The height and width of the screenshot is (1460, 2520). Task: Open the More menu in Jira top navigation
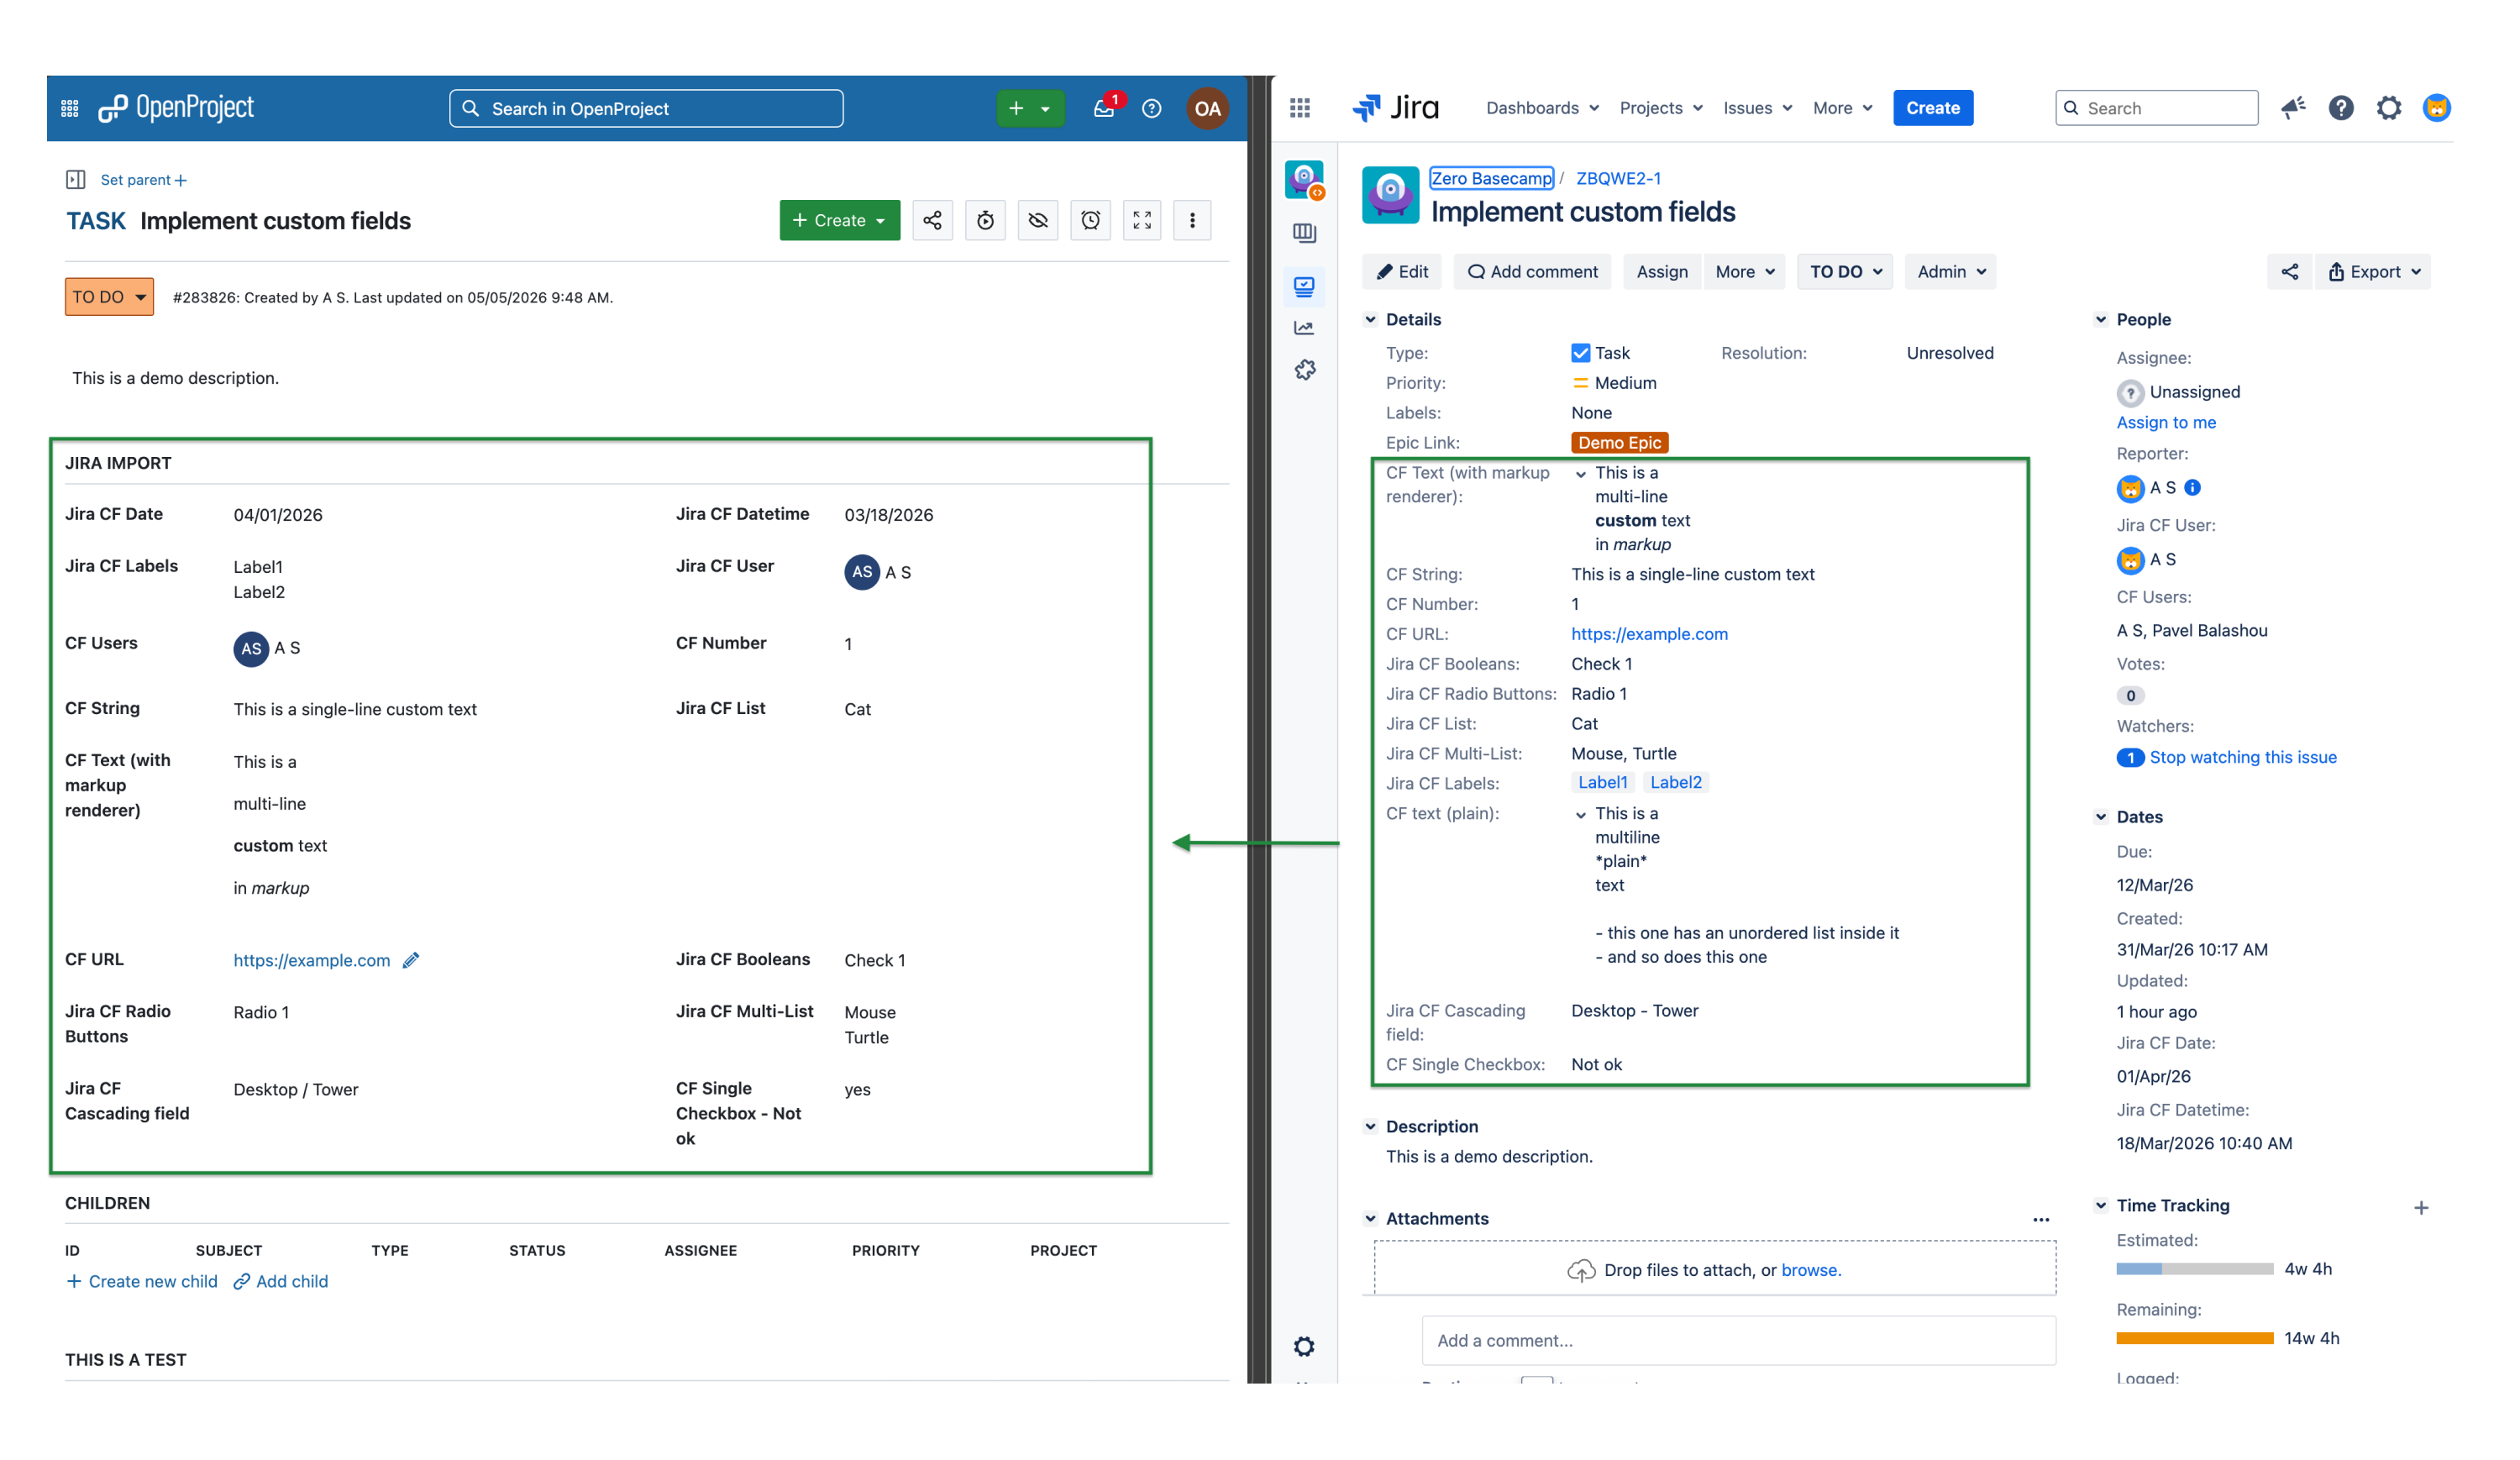coord(1843,108)
